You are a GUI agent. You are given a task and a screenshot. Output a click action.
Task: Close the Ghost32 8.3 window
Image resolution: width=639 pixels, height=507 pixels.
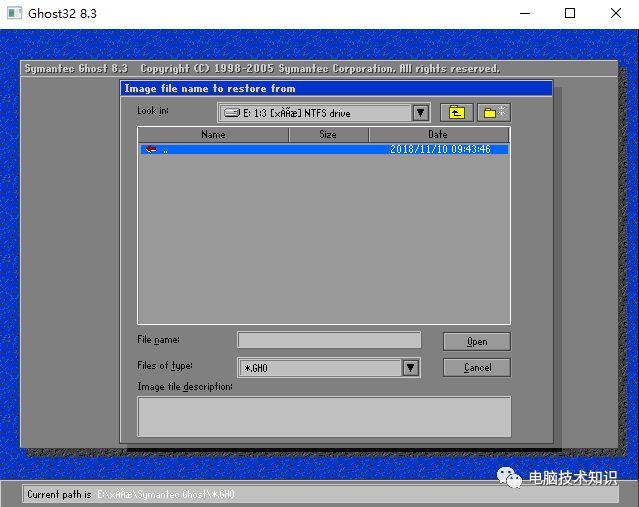coord(616,13)
